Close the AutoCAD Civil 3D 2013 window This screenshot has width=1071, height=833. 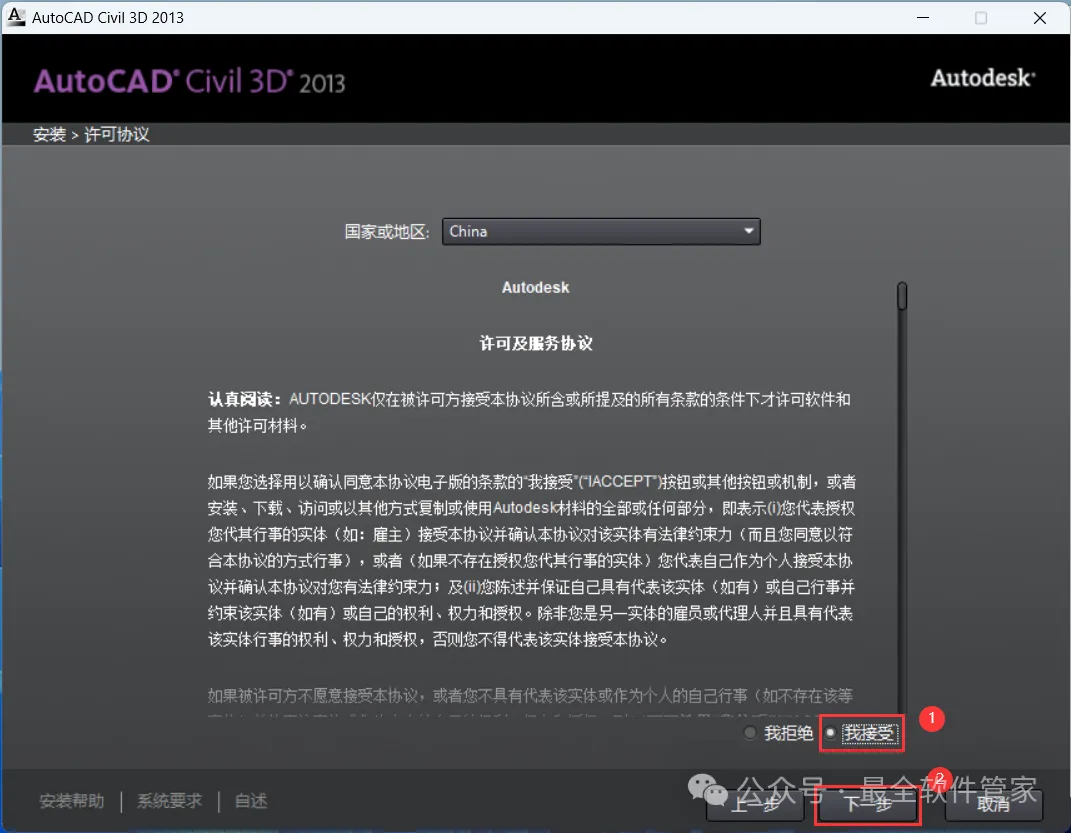(x=1040, y=18)
